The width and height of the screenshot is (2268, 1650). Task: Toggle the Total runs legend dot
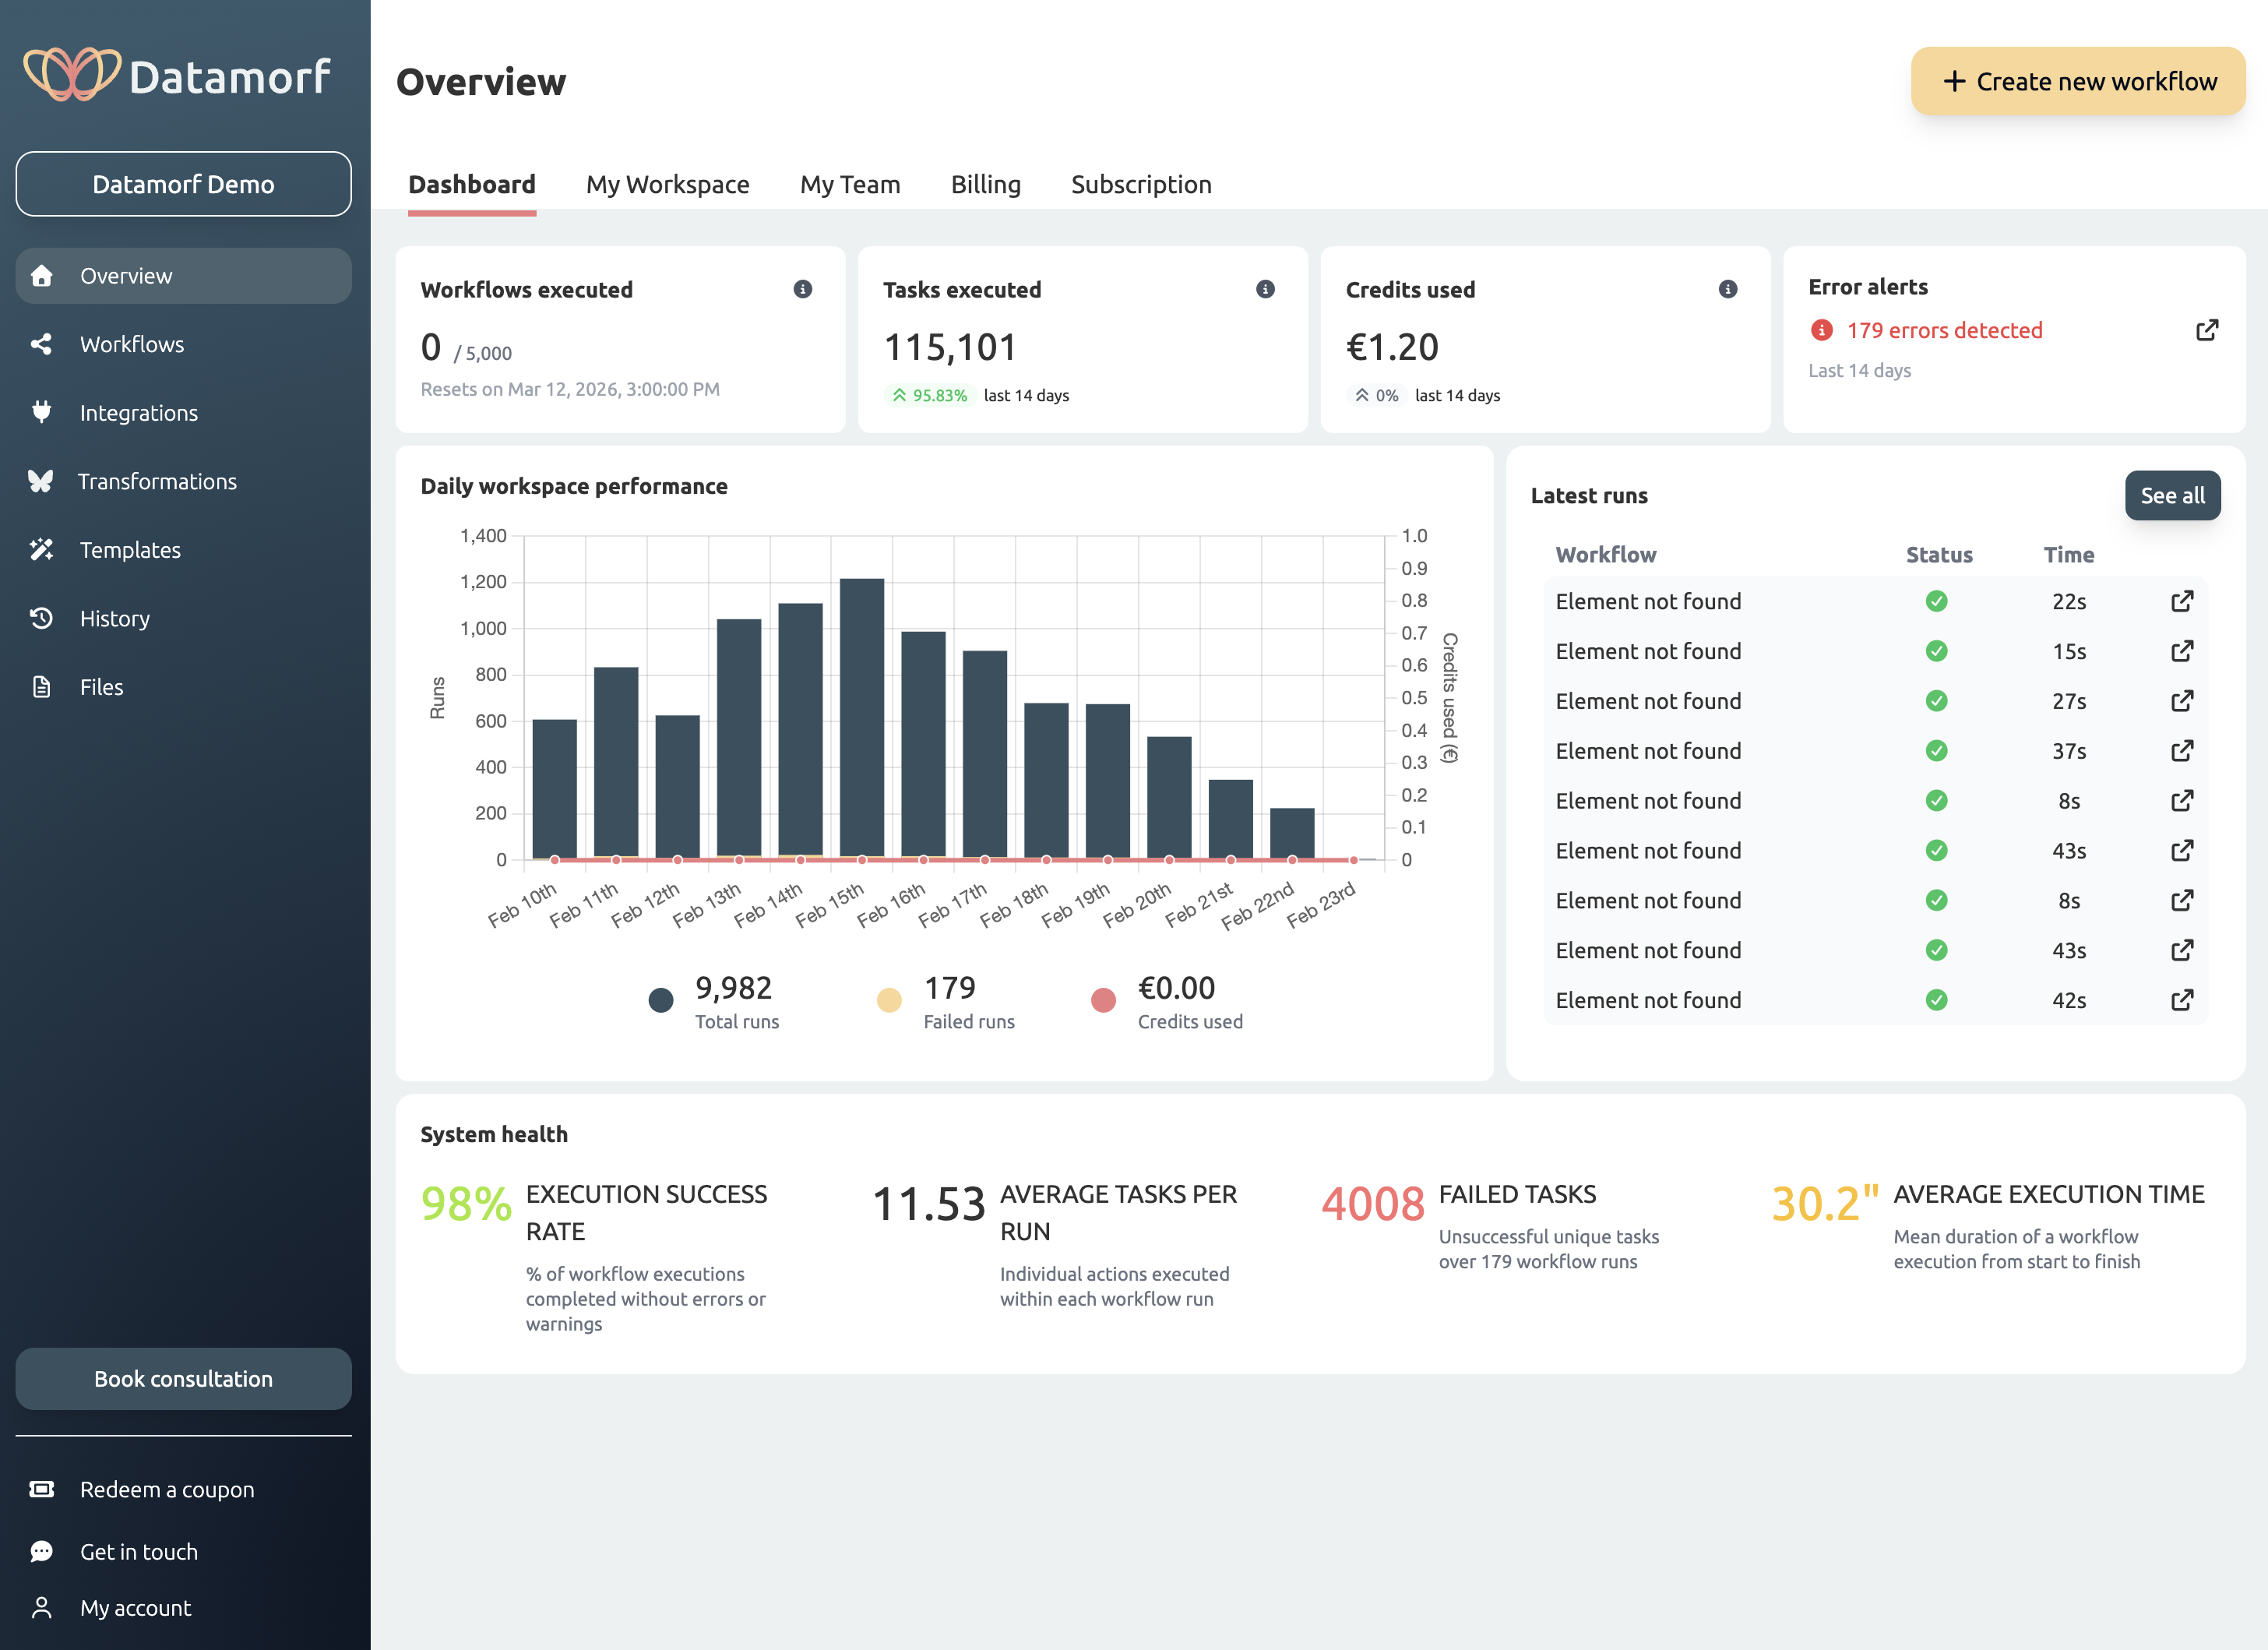click(x=661, y=1000)
